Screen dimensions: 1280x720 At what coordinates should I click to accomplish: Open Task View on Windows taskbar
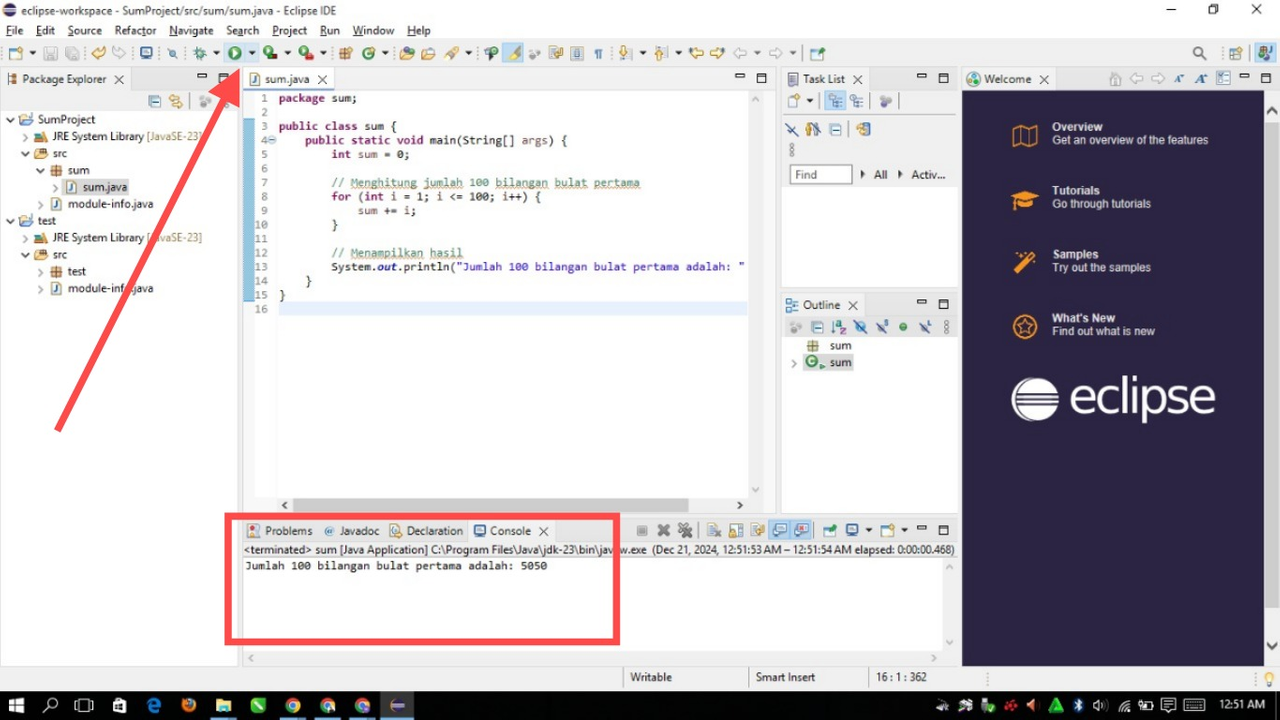83,705
